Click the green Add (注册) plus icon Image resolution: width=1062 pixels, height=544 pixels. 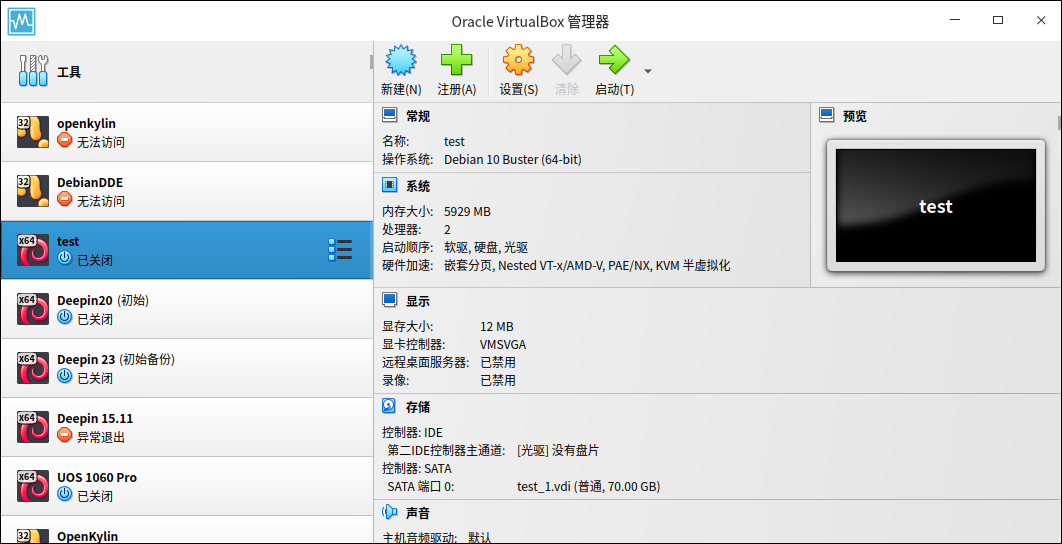456,62
